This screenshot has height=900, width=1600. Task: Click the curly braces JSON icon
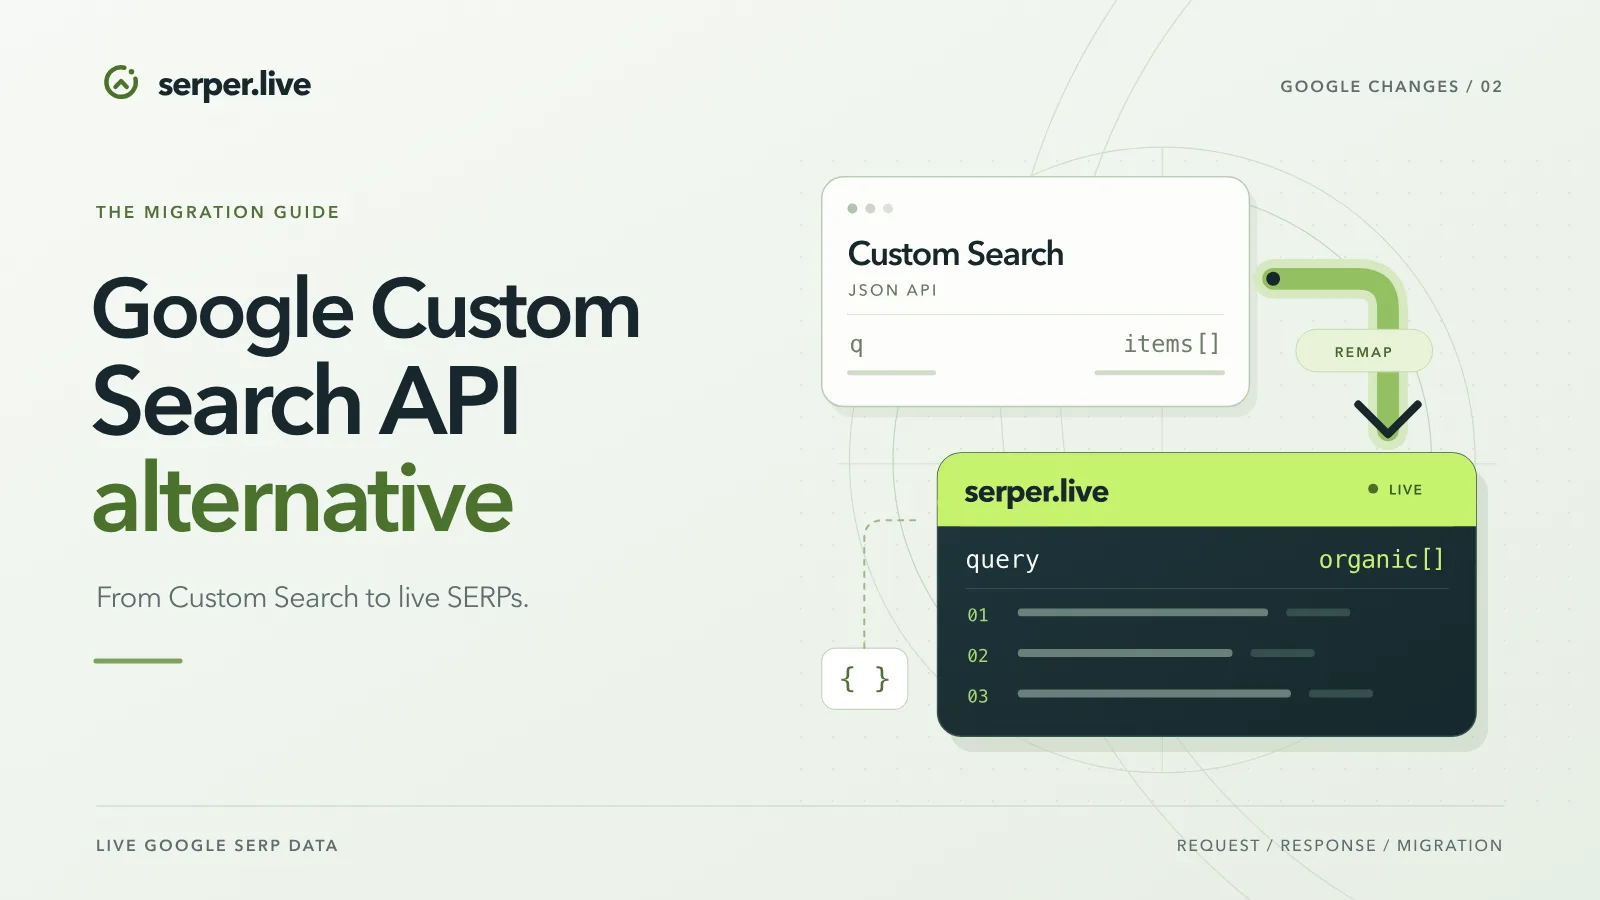(865, 679)
